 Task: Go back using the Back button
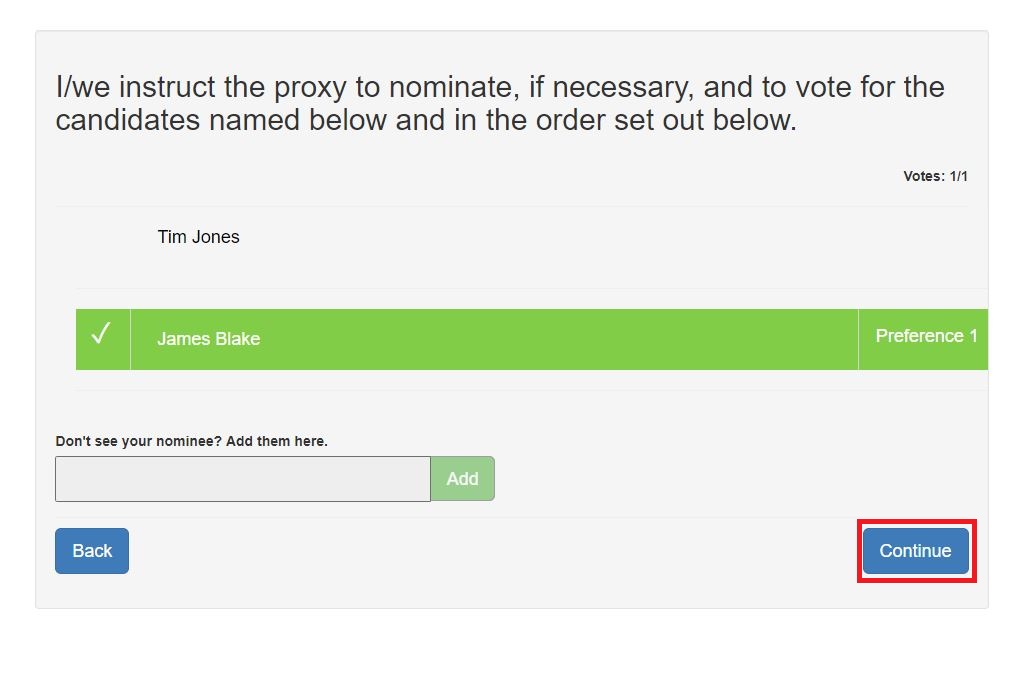(92, 551)
